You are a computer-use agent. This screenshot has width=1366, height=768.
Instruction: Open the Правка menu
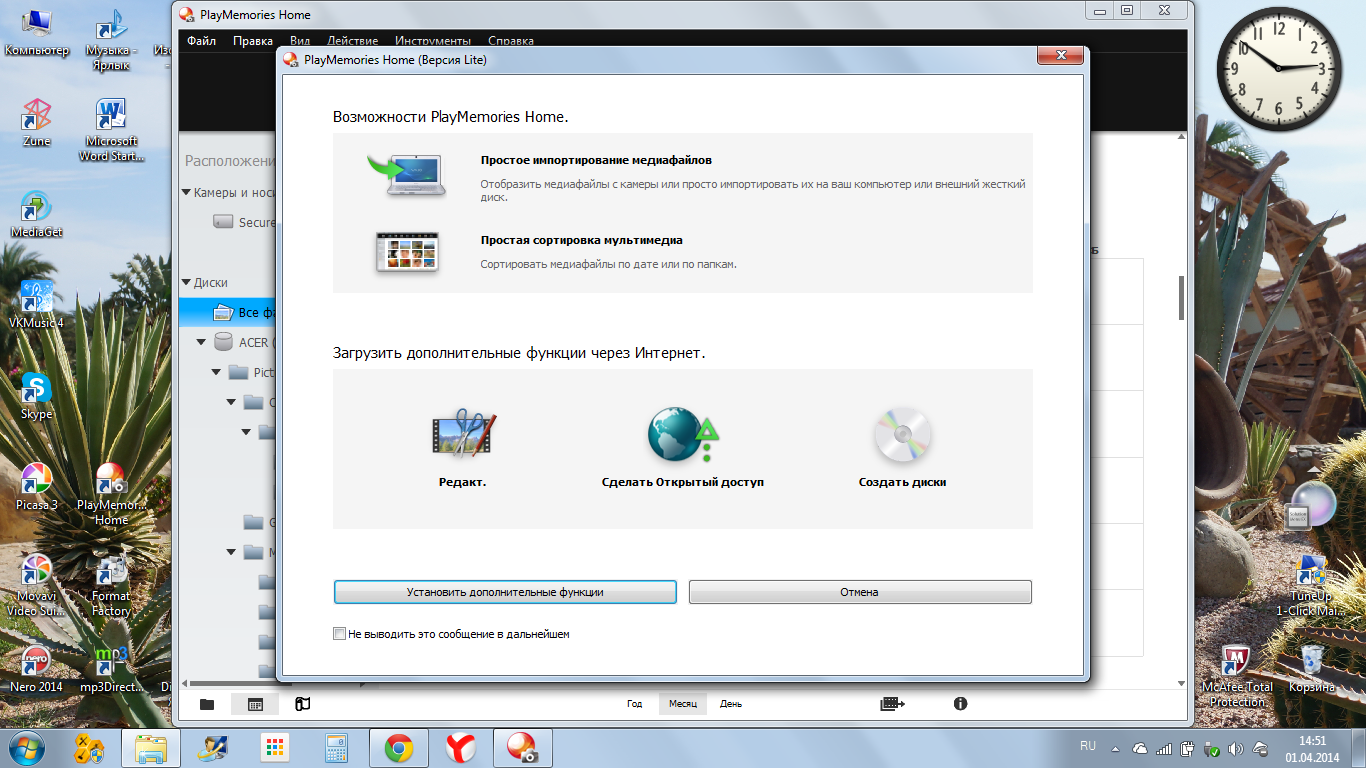[252, 41]
